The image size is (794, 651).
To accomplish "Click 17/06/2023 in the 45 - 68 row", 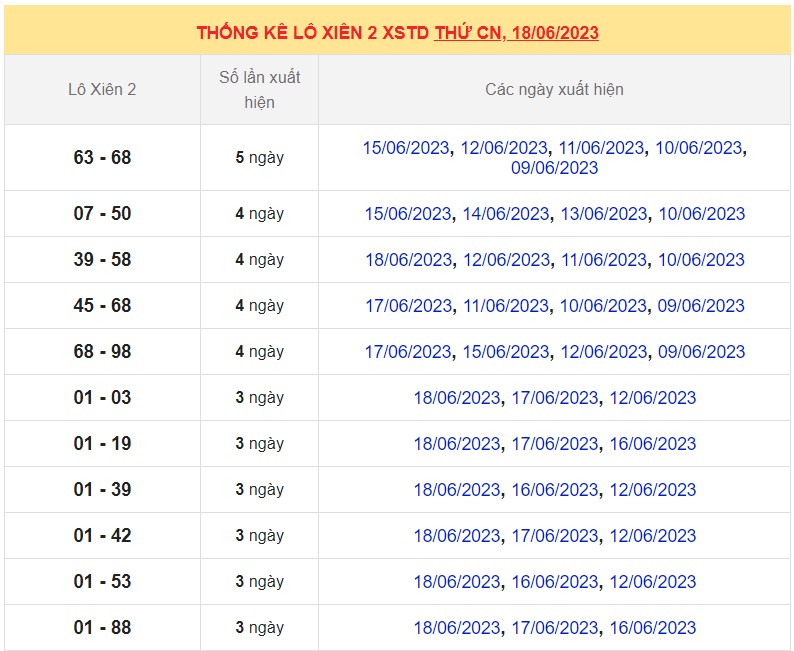I will [x=408, y=306].
